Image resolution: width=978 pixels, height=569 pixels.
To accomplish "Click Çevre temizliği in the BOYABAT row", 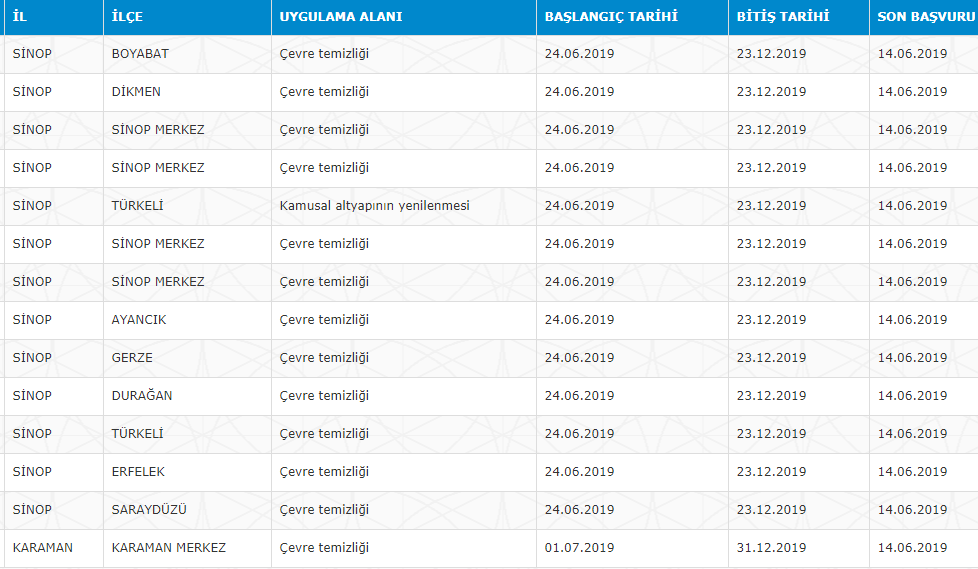I will [324, 54].
